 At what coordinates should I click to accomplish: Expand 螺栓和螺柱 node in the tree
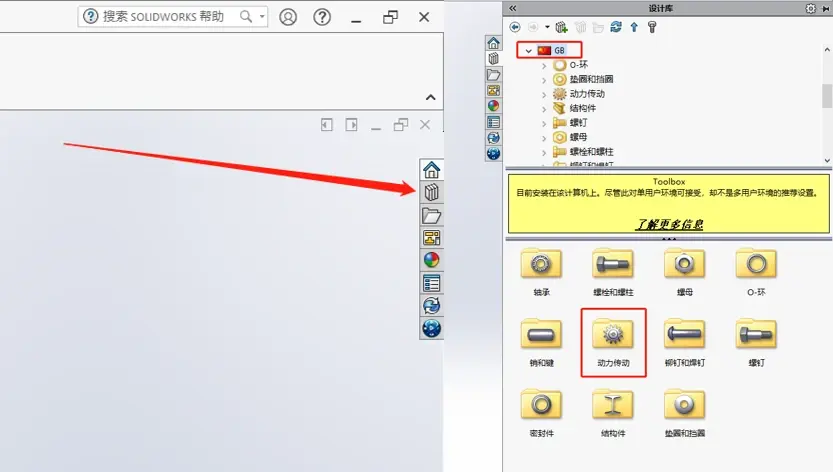click(x=543, y=153)
